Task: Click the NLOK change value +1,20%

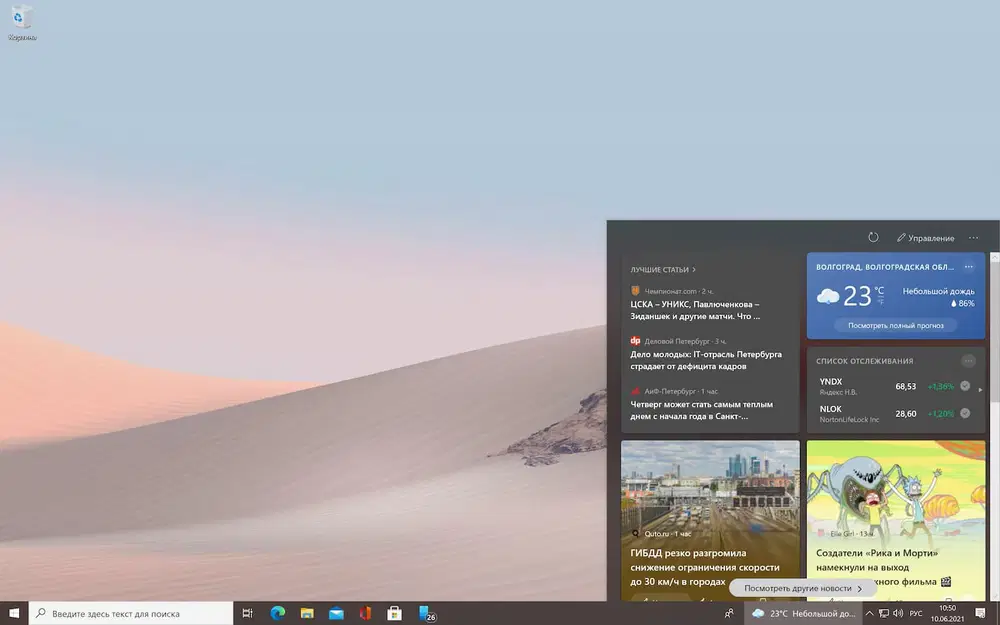Action: (x=941, y=414)
